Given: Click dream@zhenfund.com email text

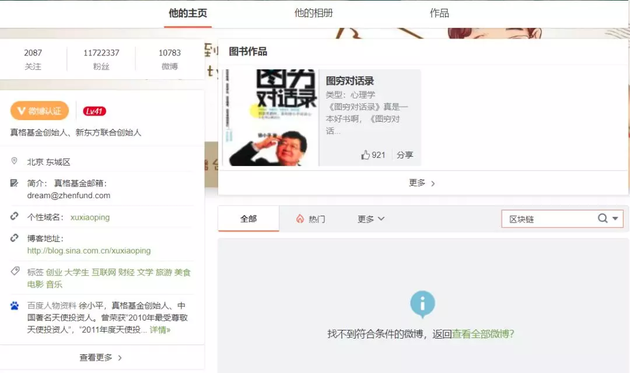Looking at the screenshot, I should pyautogui.click(x=69, y=195).
